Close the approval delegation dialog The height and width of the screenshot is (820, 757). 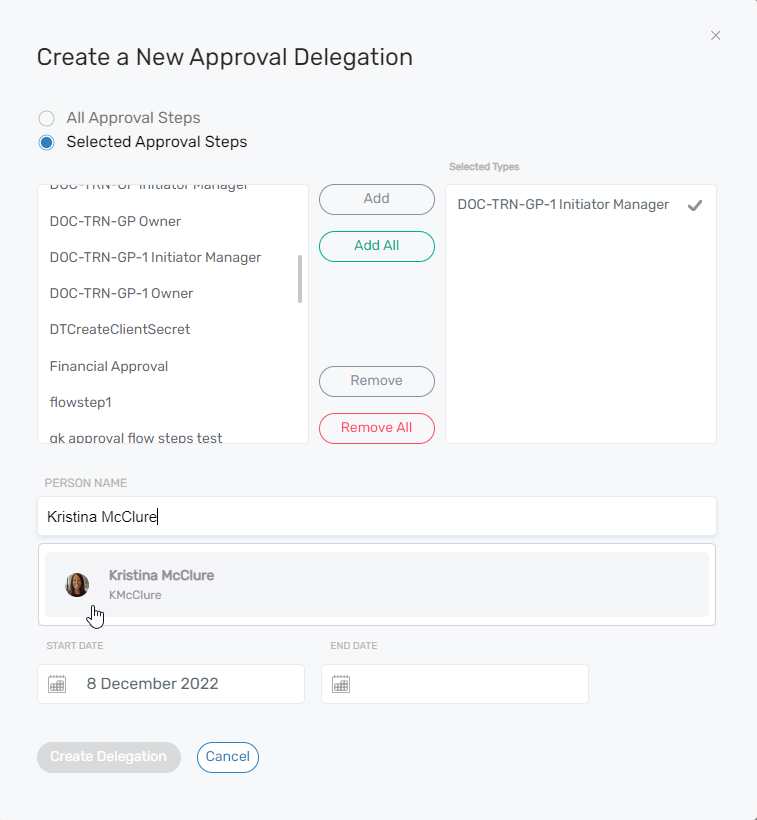point(715,36)
